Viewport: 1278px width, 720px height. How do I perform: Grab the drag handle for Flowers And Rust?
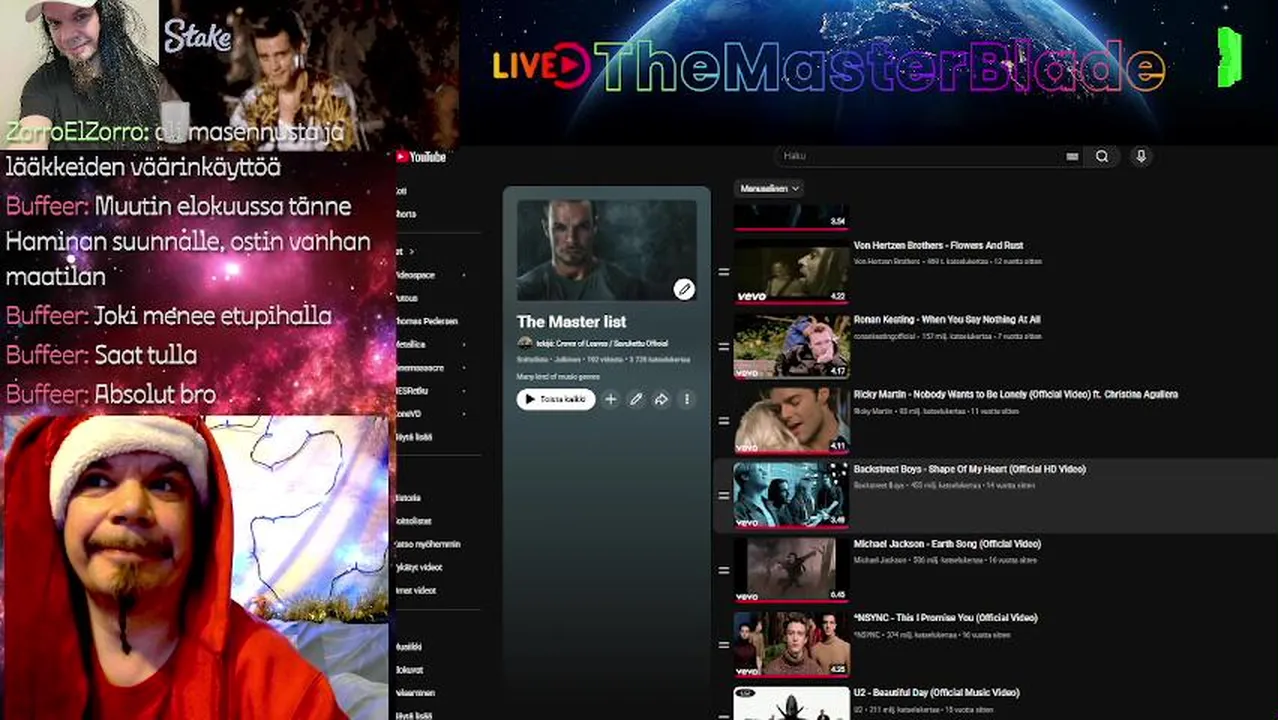point(723,272)
